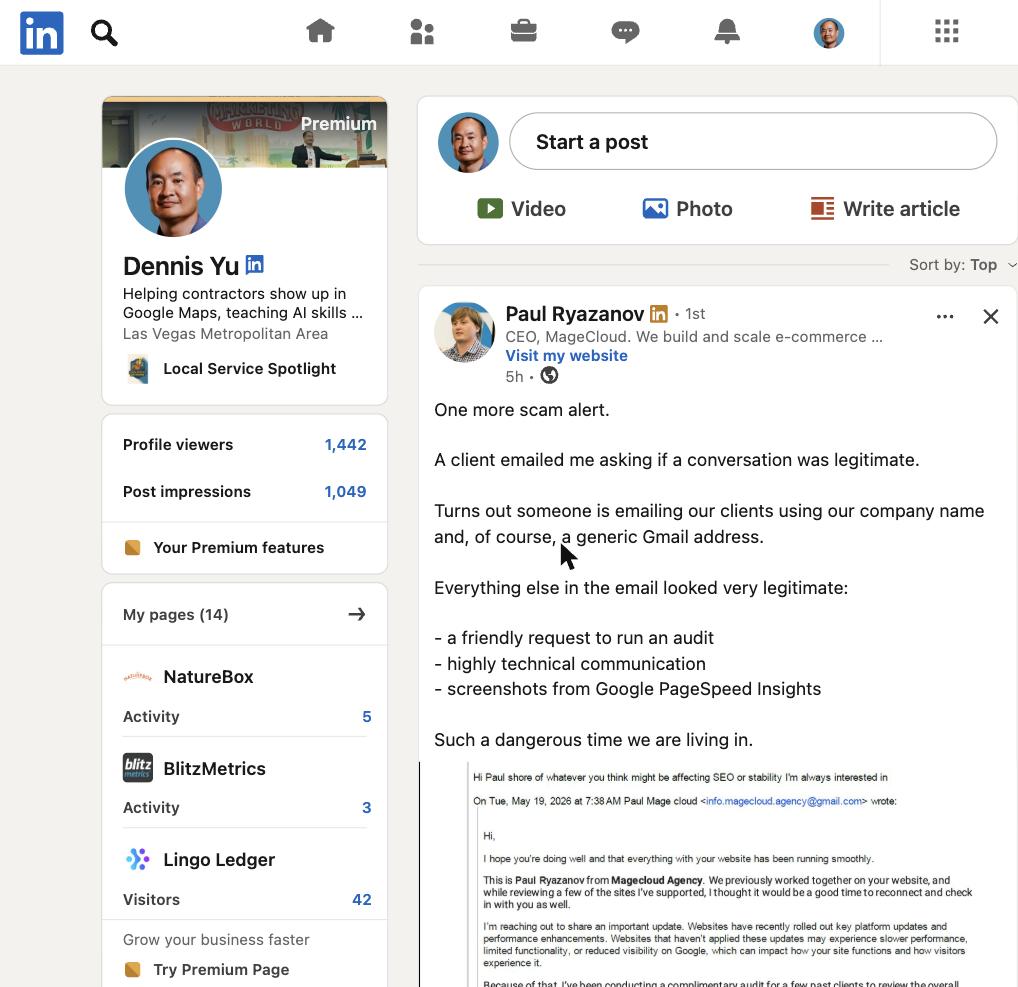
Task: Open the post's three-dot options menu
Action: click(945, 316)
